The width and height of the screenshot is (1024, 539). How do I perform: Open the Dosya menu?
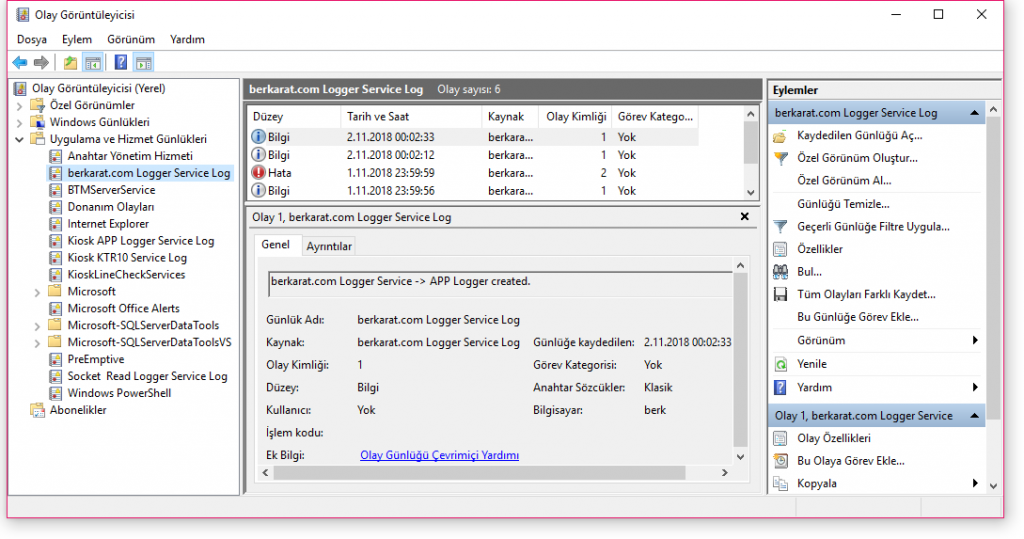(31, 39)
